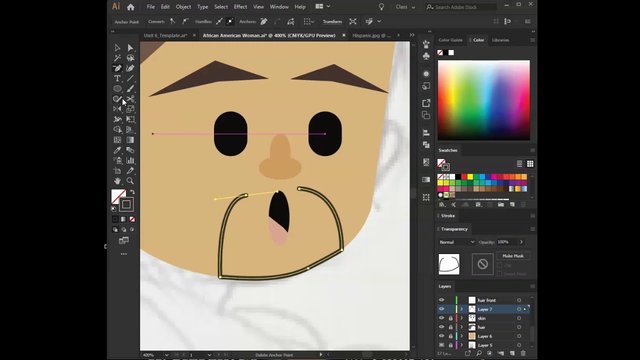Click the Isolate Selected Object icon
Viewport: 640px width, 360px height.
(353, 22)
